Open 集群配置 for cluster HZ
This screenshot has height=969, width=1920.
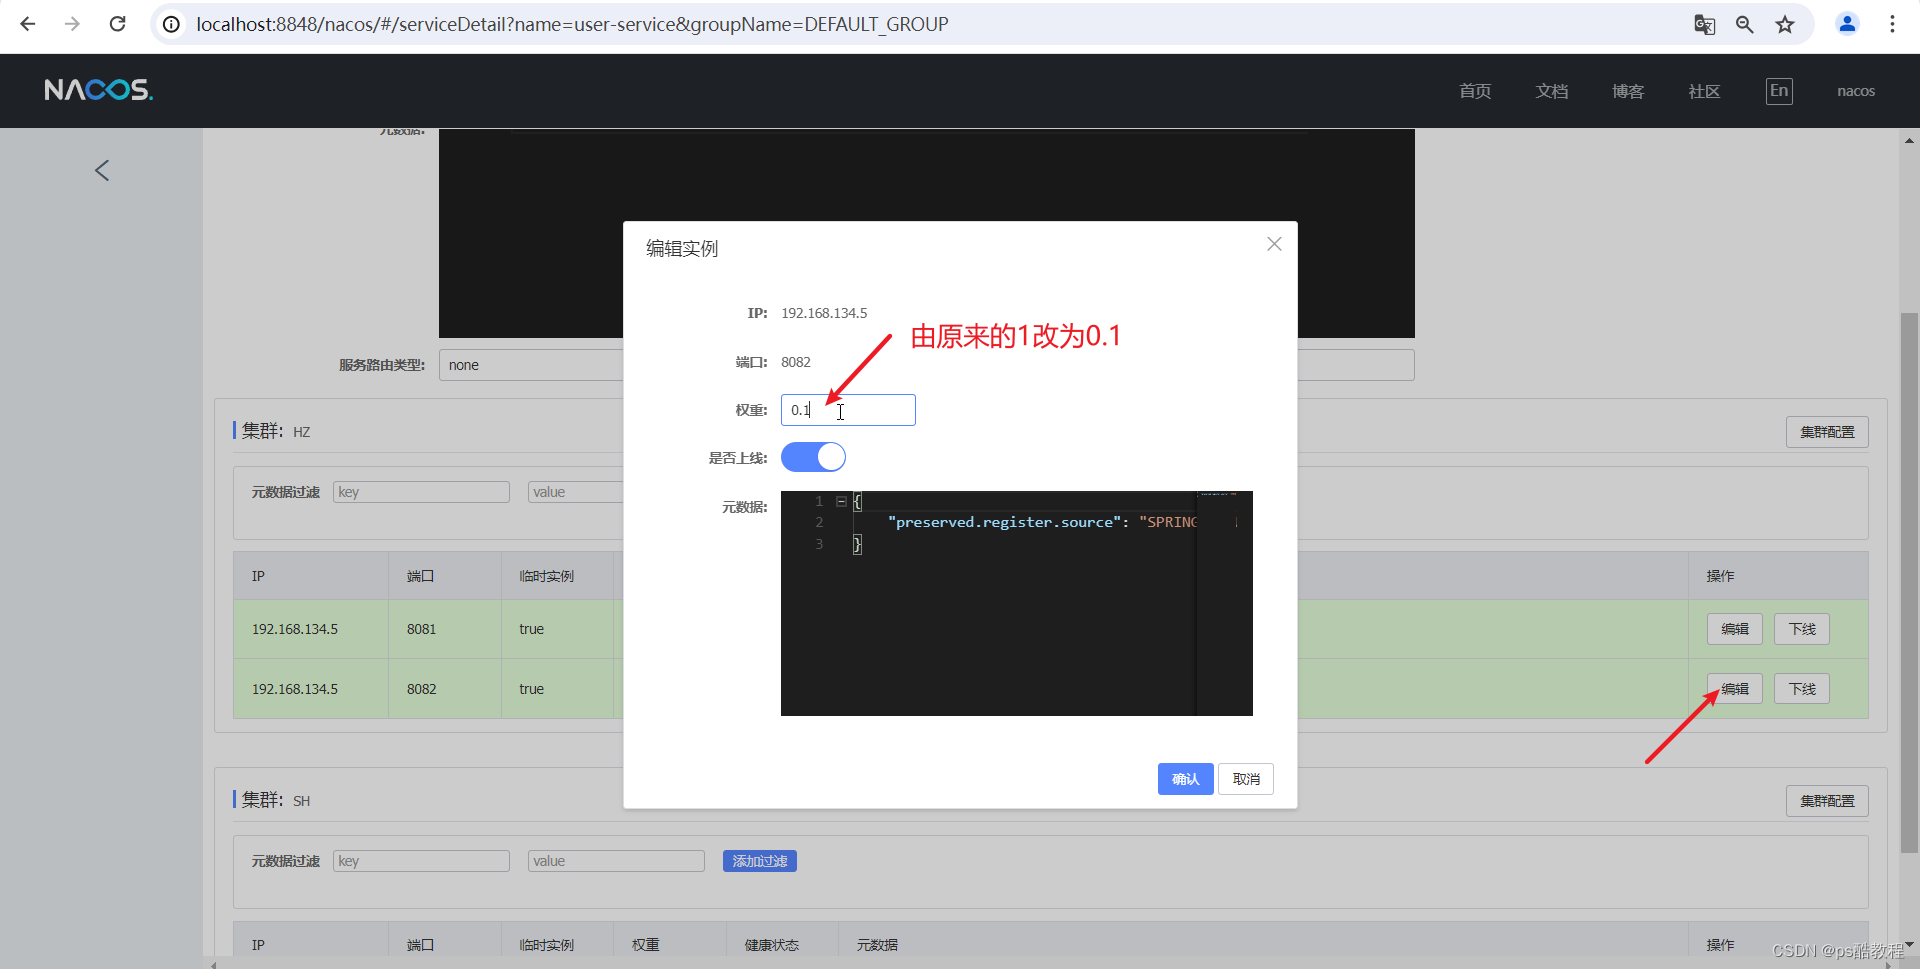click(1827, 432)
